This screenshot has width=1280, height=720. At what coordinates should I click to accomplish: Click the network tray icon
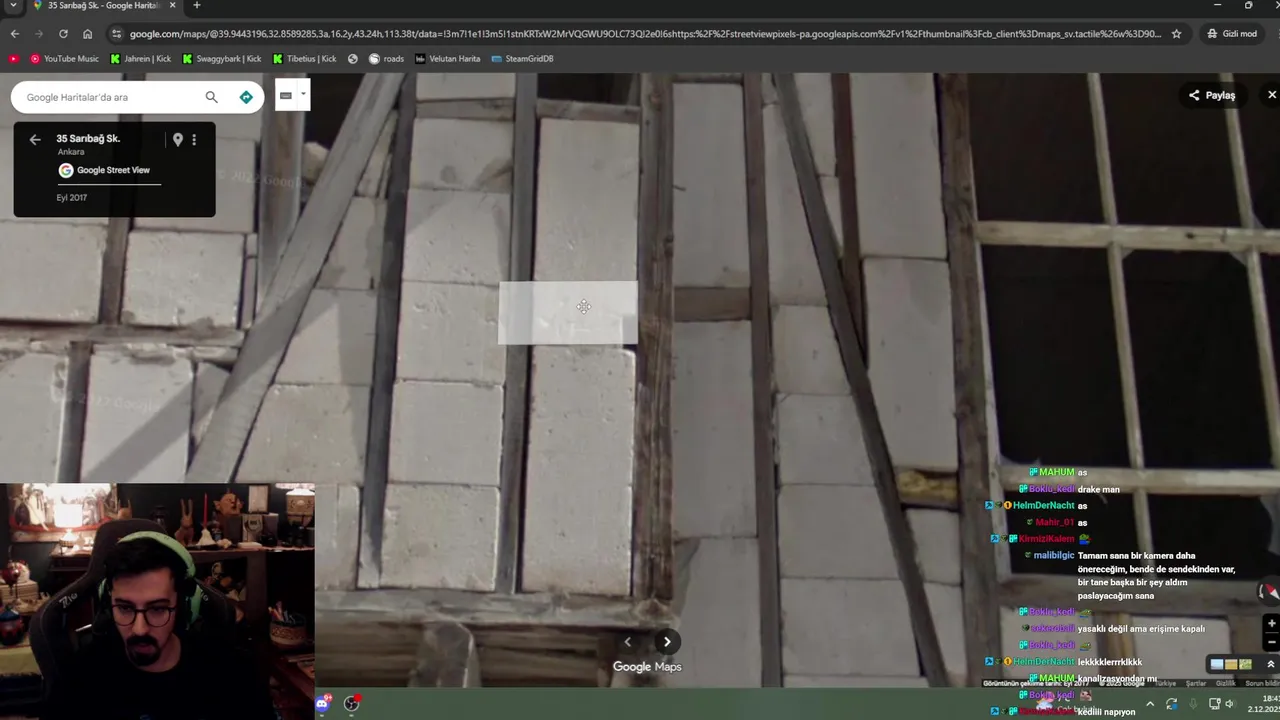(x=1215, y=704)
